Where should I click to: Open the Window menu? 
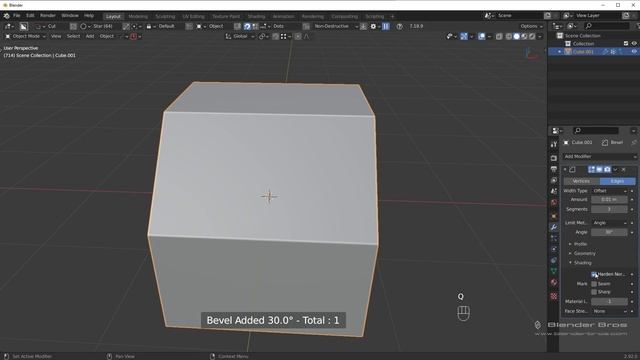[70, 16]
